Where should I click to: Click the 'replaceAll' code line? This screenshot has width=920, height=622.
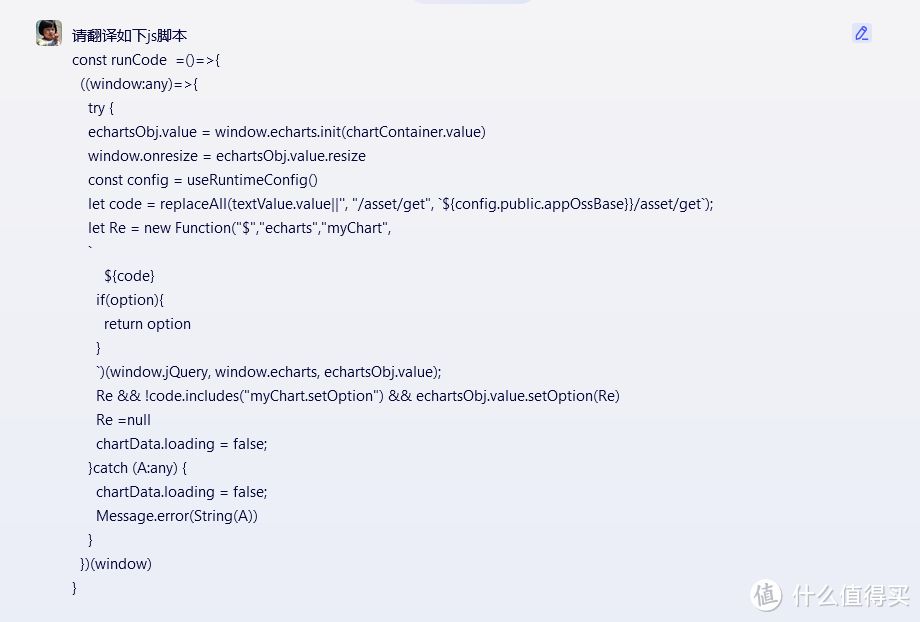tap(400, 204)
